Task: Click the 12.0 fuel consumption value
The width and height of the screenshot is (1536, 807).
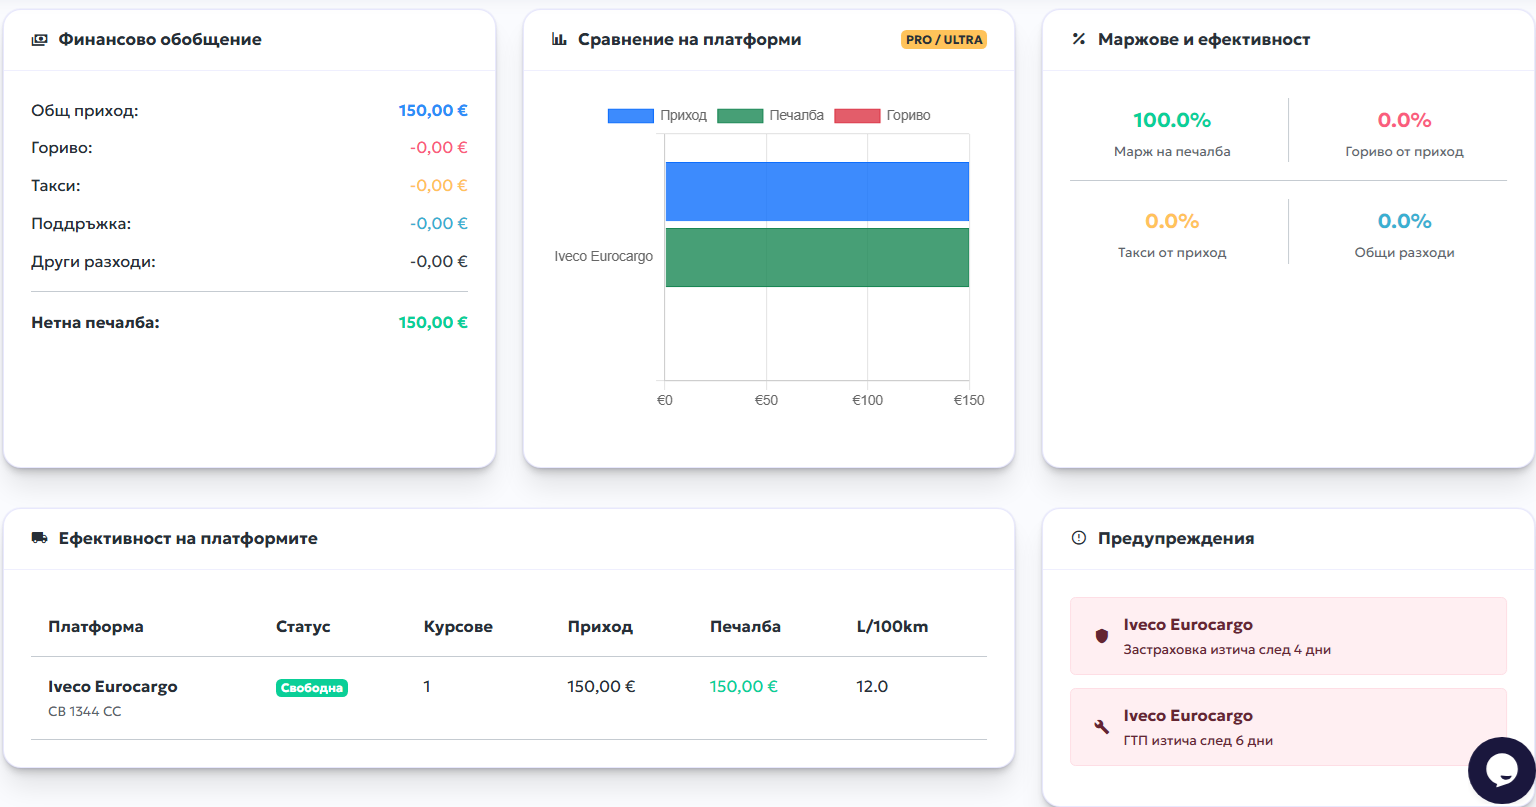Action: tap(872, 687)
